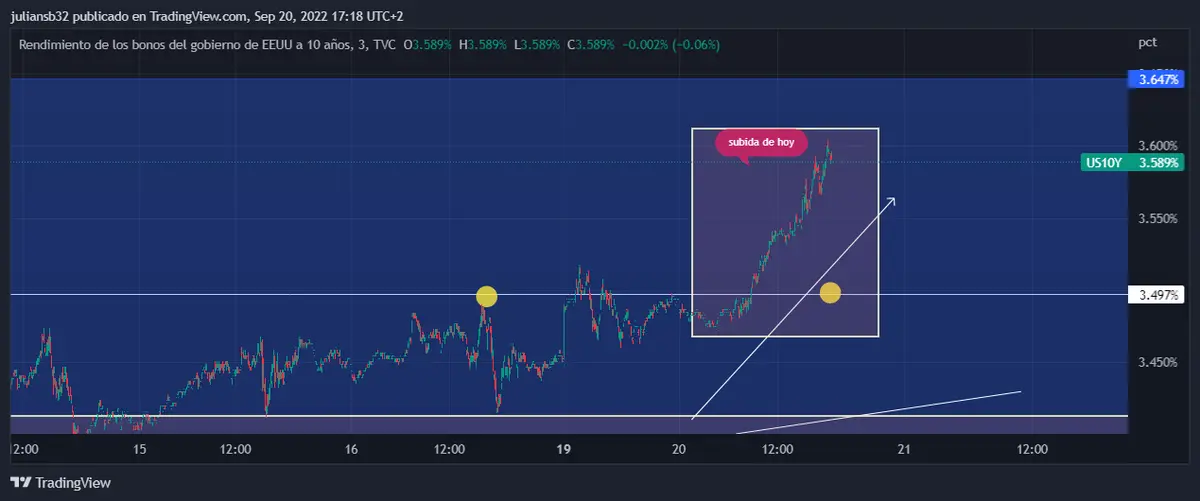
Task: Click the TradingView logo icon
Action: tap(21, 483)
